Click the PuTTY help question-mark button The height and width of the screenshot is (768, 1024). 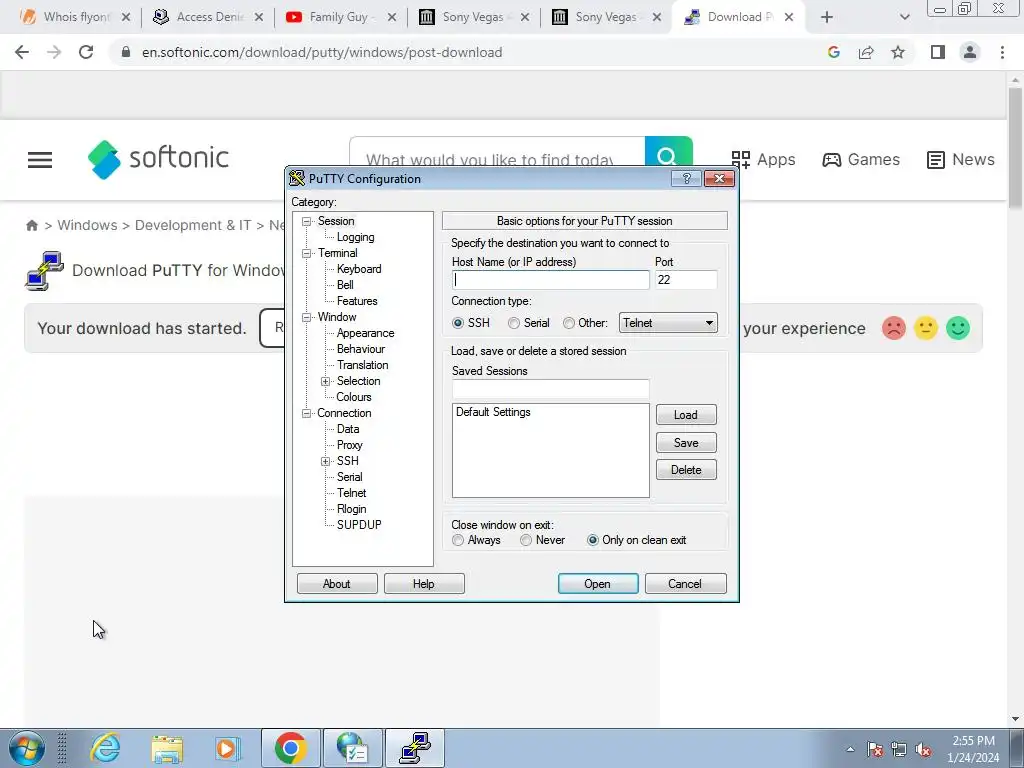686,178
